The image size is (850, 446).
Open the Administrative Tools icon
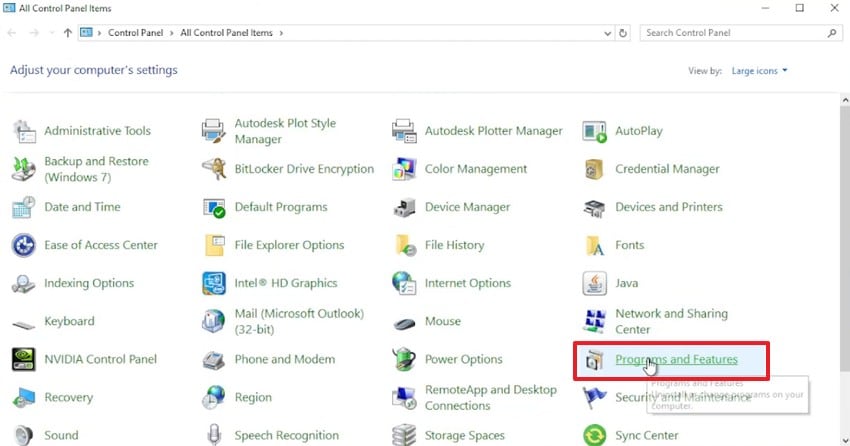(x=24, y=131)
